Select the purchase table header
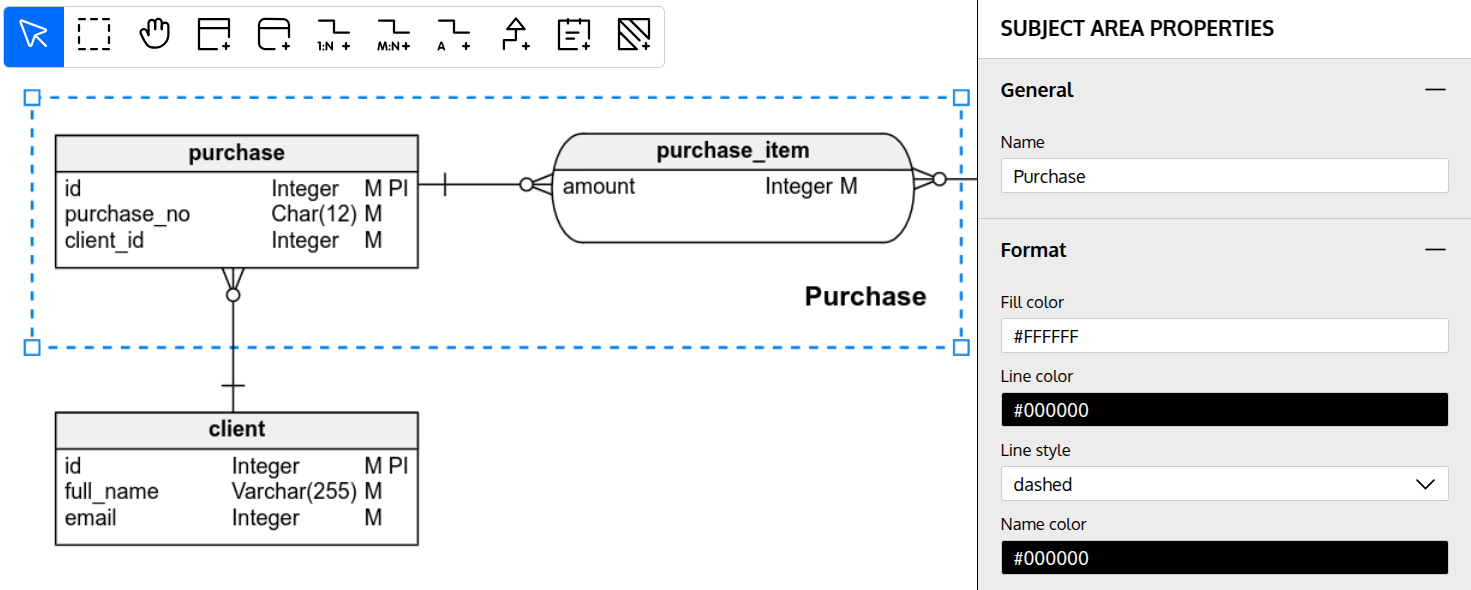The width and height of the screenshot is (1471, 590). [236, 153]
